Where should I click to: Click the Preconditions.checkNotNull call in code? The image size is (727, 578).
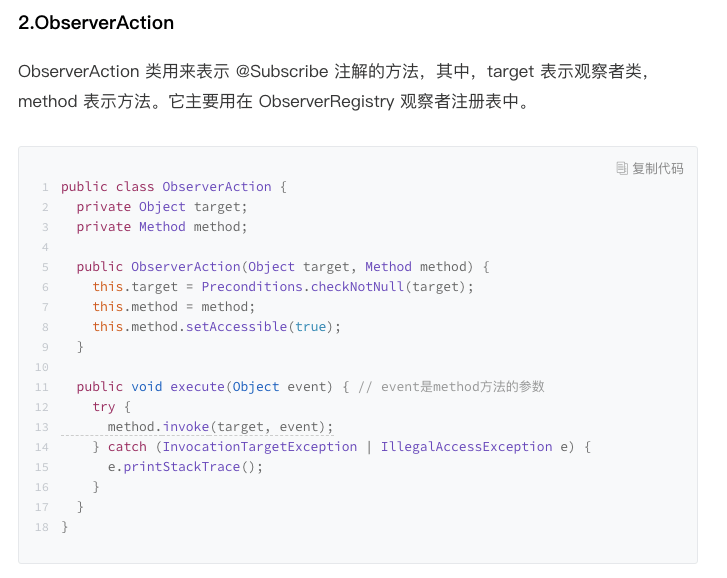tap(299, 287)
